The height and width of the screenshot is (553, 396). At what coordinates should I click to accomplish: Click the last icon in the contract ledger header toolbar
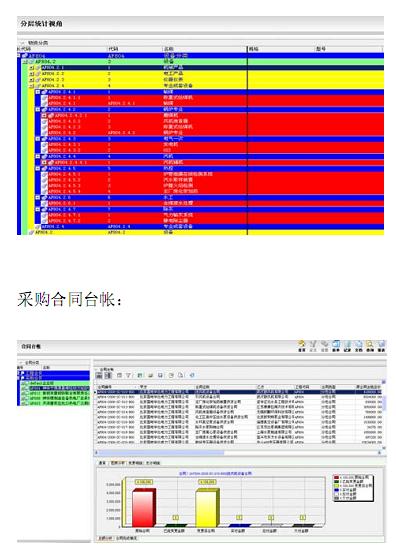(381, 344)
